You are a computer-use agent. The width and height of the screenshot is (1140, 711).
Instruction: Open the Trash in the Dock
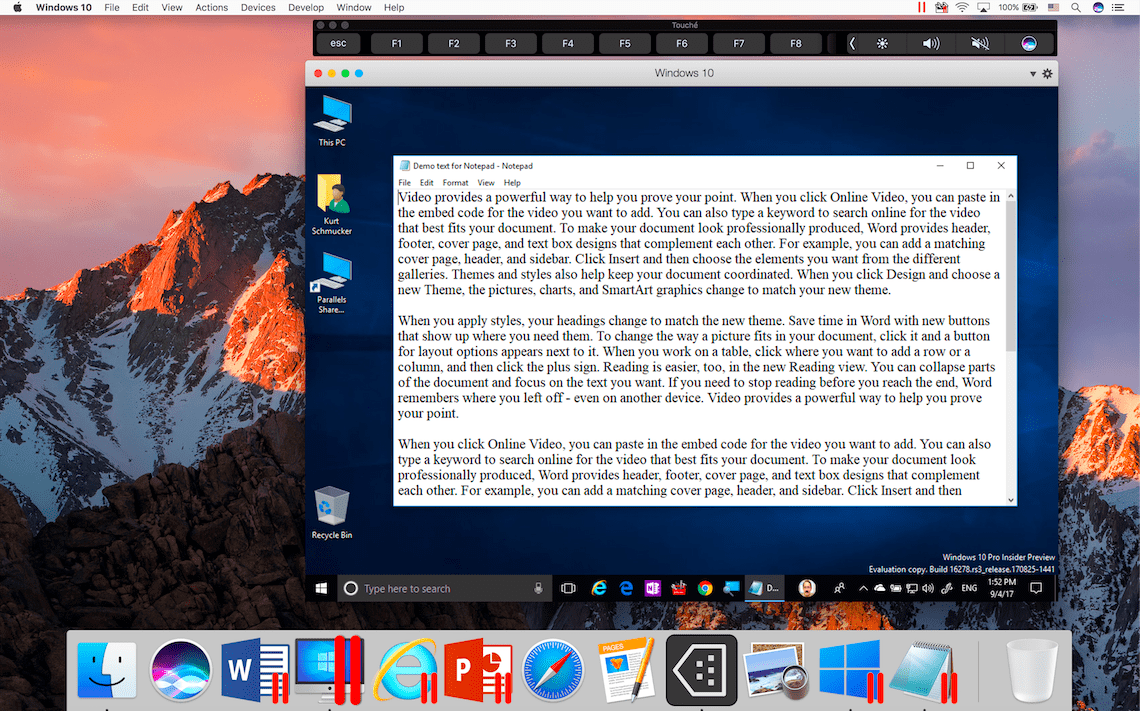point(1032,670)
